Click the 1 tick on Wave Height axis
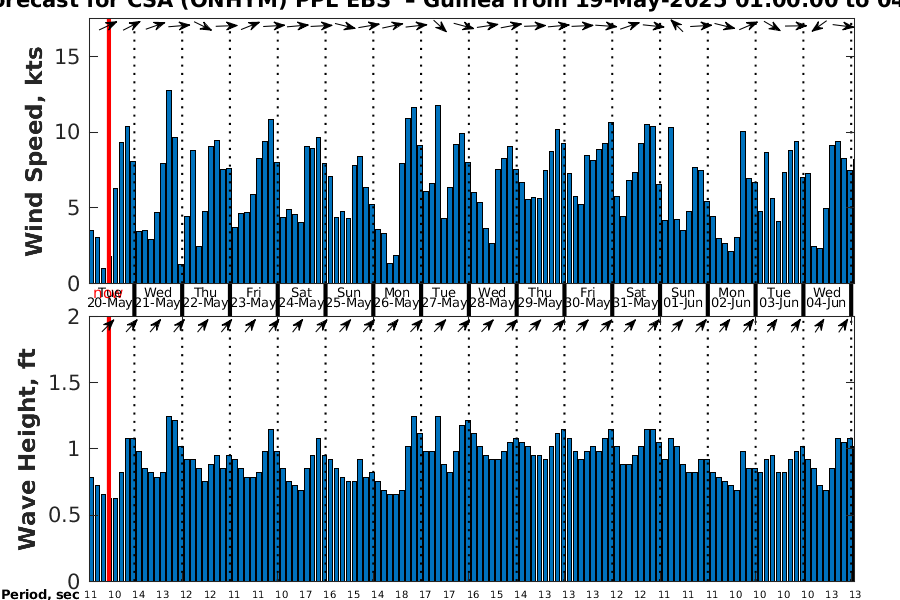This screenshot has height=600, width=900. pyautogui.click(x=74, y=448)
